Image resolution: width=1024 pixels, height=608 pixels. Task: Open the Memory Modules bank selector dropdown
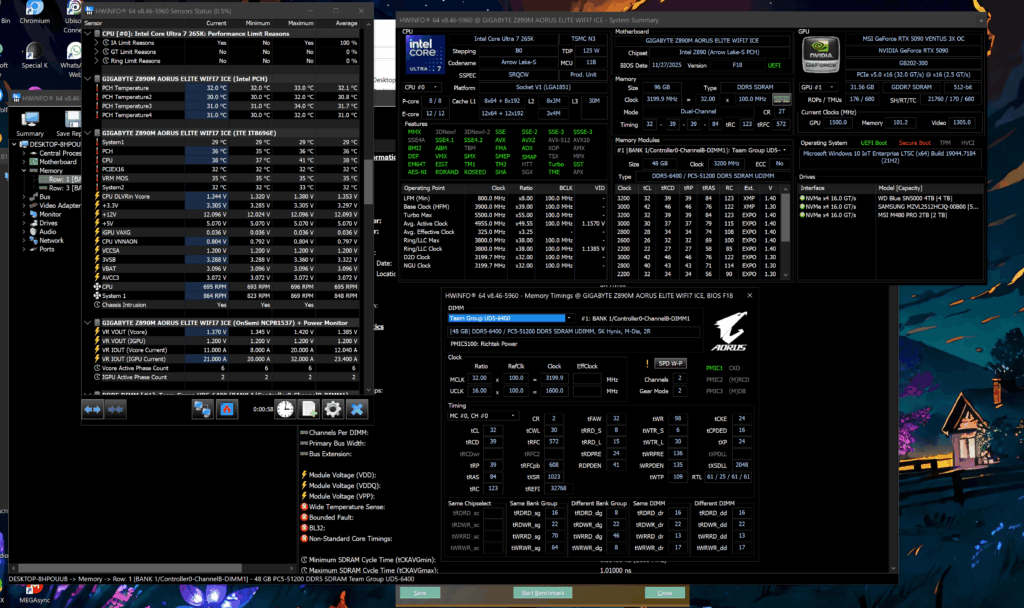pos(701,150)
